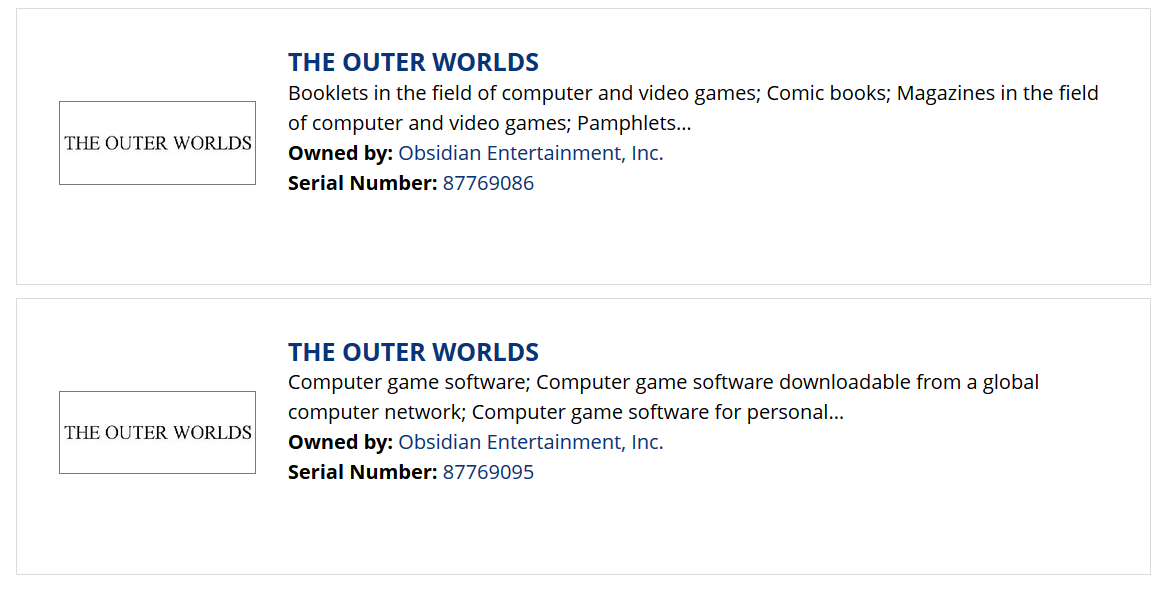
Task: Click Obsidian Entertainment link above serial 87769095
Action: pyautogui.click(x=530, y=442)
